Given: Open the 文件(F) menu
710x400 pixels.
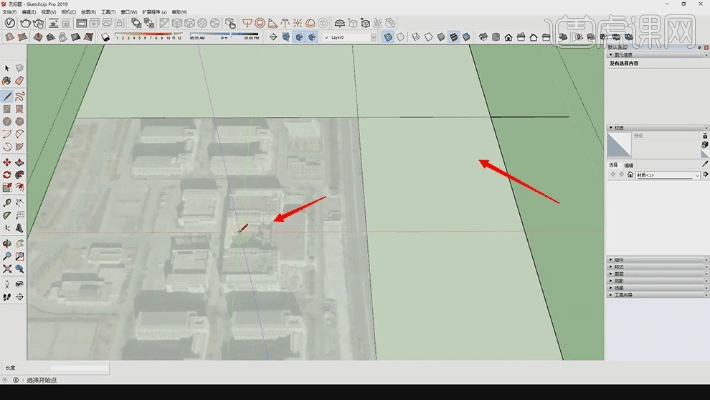Looking at the screenshot, I should (12, 13).
